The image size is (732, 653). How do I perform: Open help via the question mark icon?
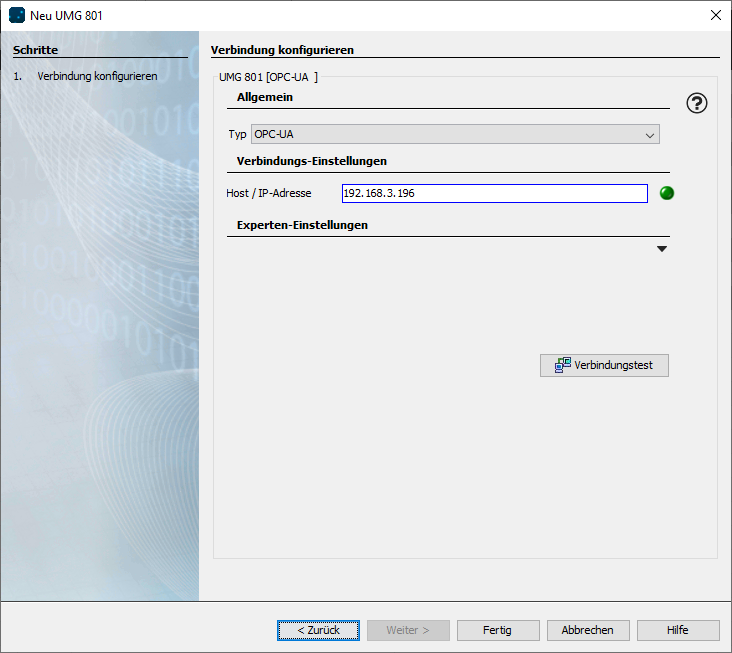tap(697, 103)
